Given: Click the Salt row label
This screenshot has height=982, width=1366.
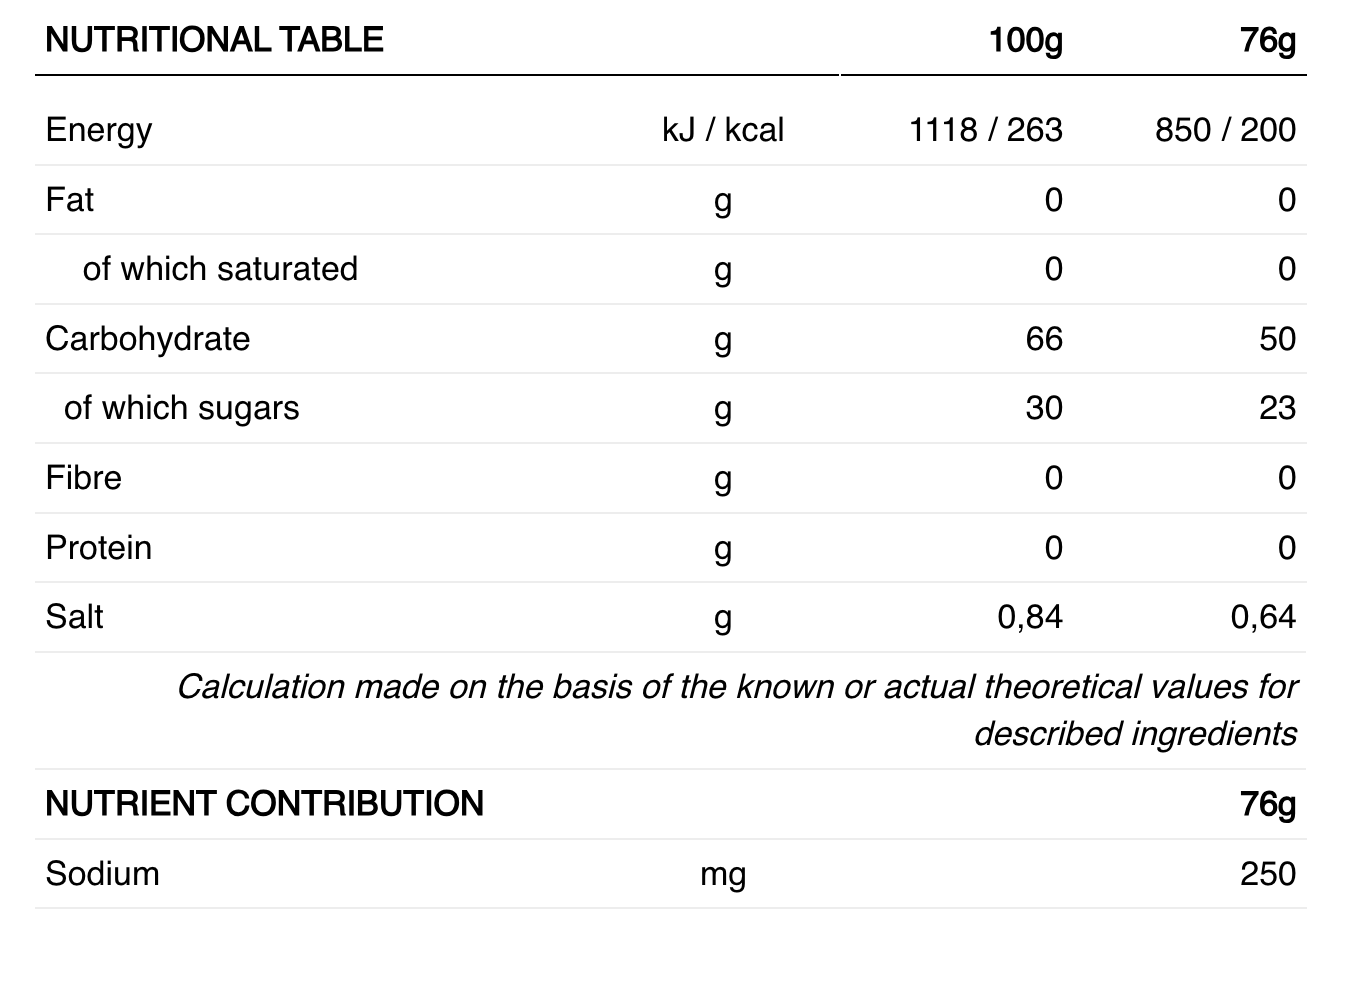Looking at the screenshot, I should (x=75, y=617).
